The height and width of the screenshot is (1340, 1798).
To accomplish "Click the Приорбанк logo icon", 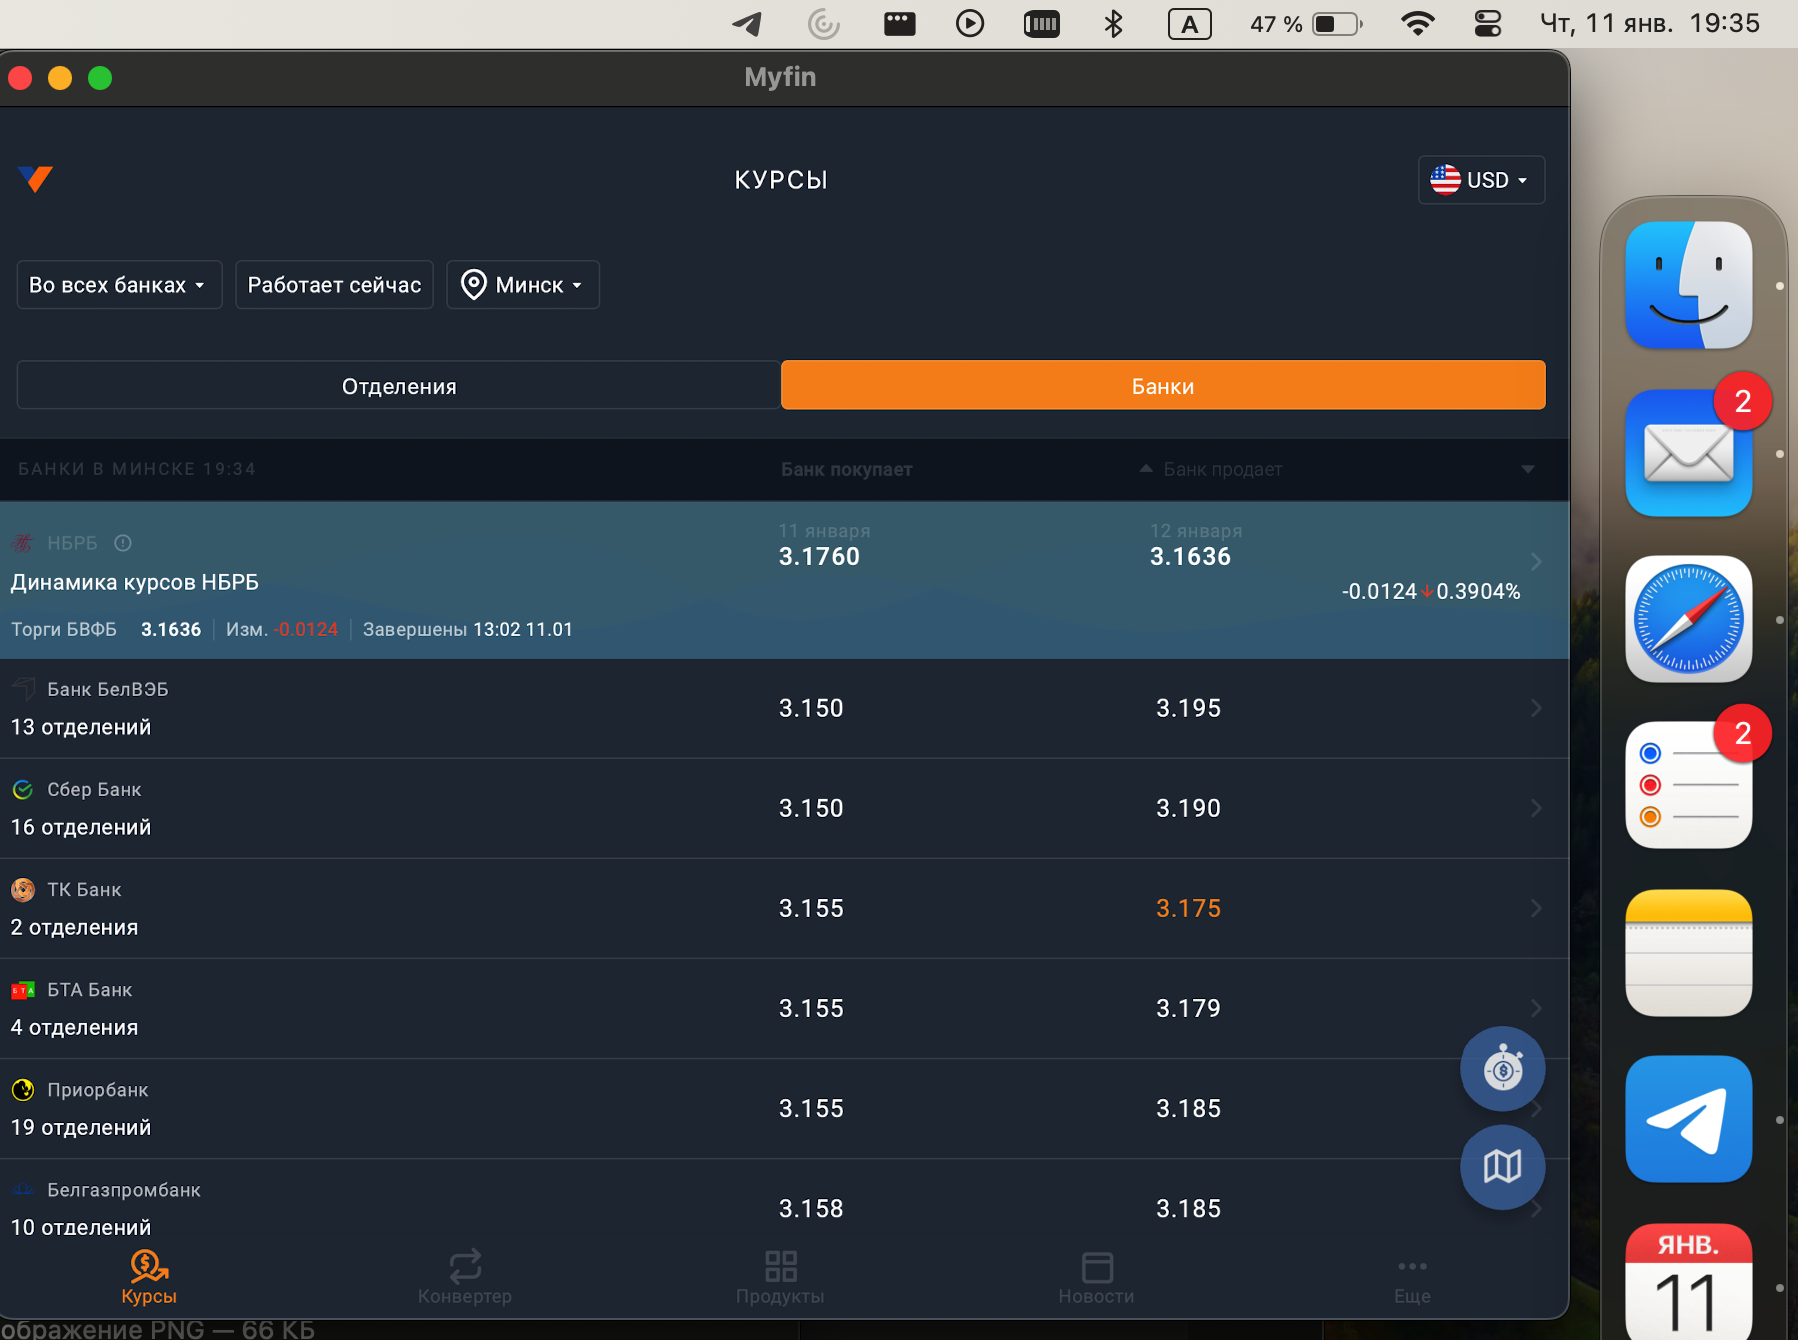I will click(23, 1090).
